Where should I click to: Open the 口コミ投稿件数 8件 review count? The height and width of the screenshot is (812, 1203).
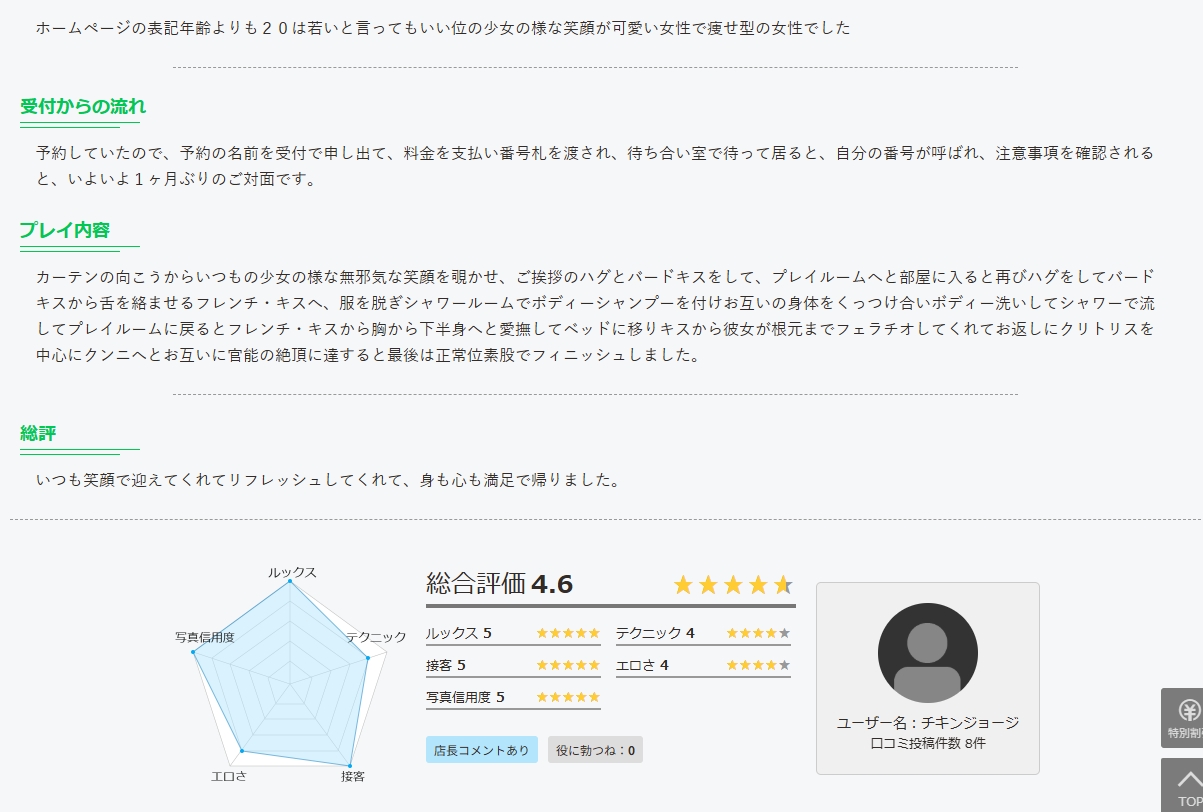(x=927, y=743)
